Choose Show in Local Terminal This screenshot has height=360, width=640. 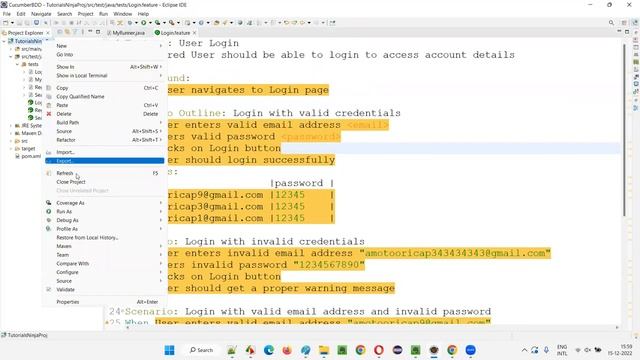click(105, 76)
